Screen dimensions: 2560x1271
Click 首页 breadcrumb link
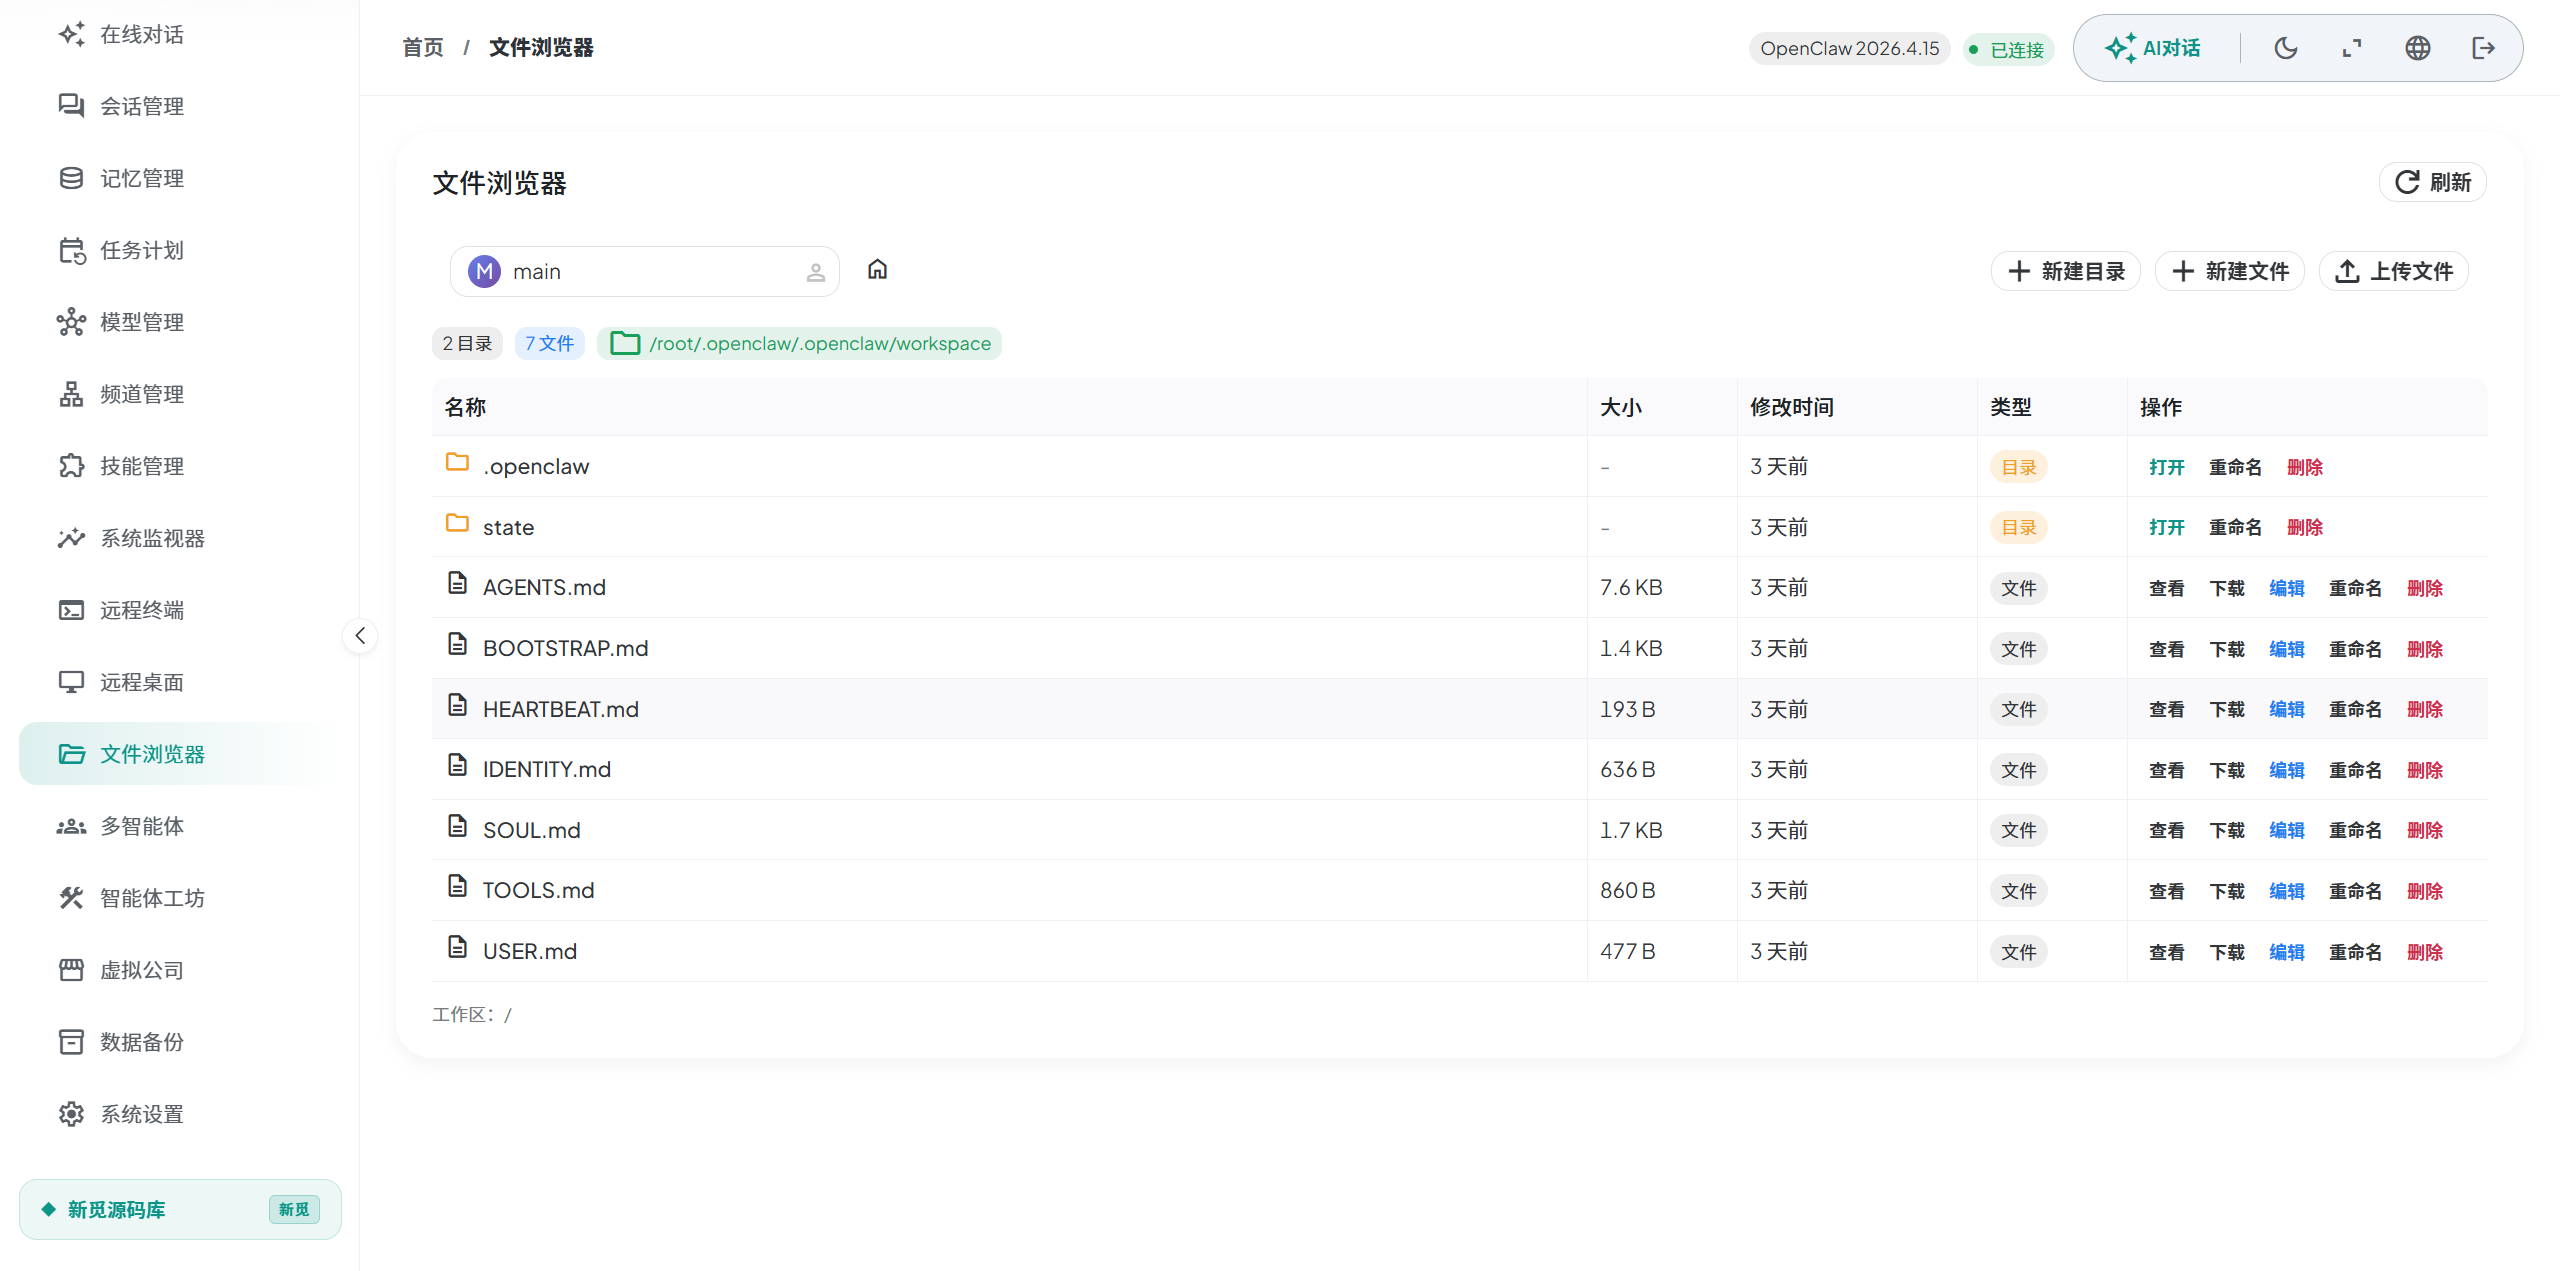pyautogui.click(x=422, y=47)
